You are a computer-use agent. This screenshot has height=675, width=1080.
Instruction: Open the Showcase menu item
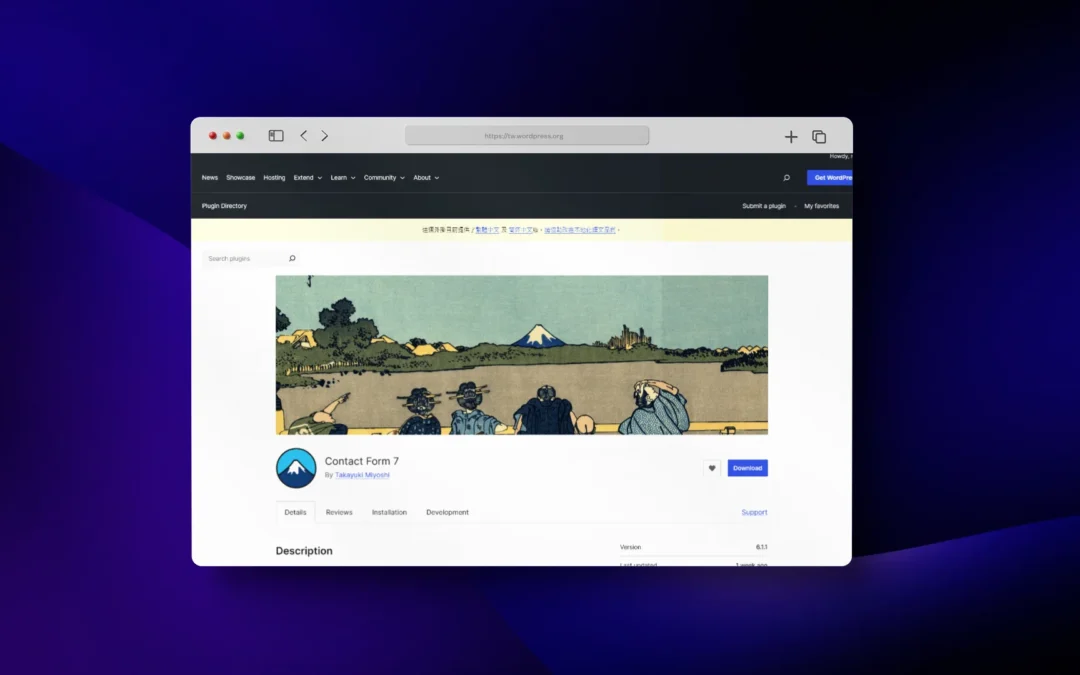click(x=240, y=178)
